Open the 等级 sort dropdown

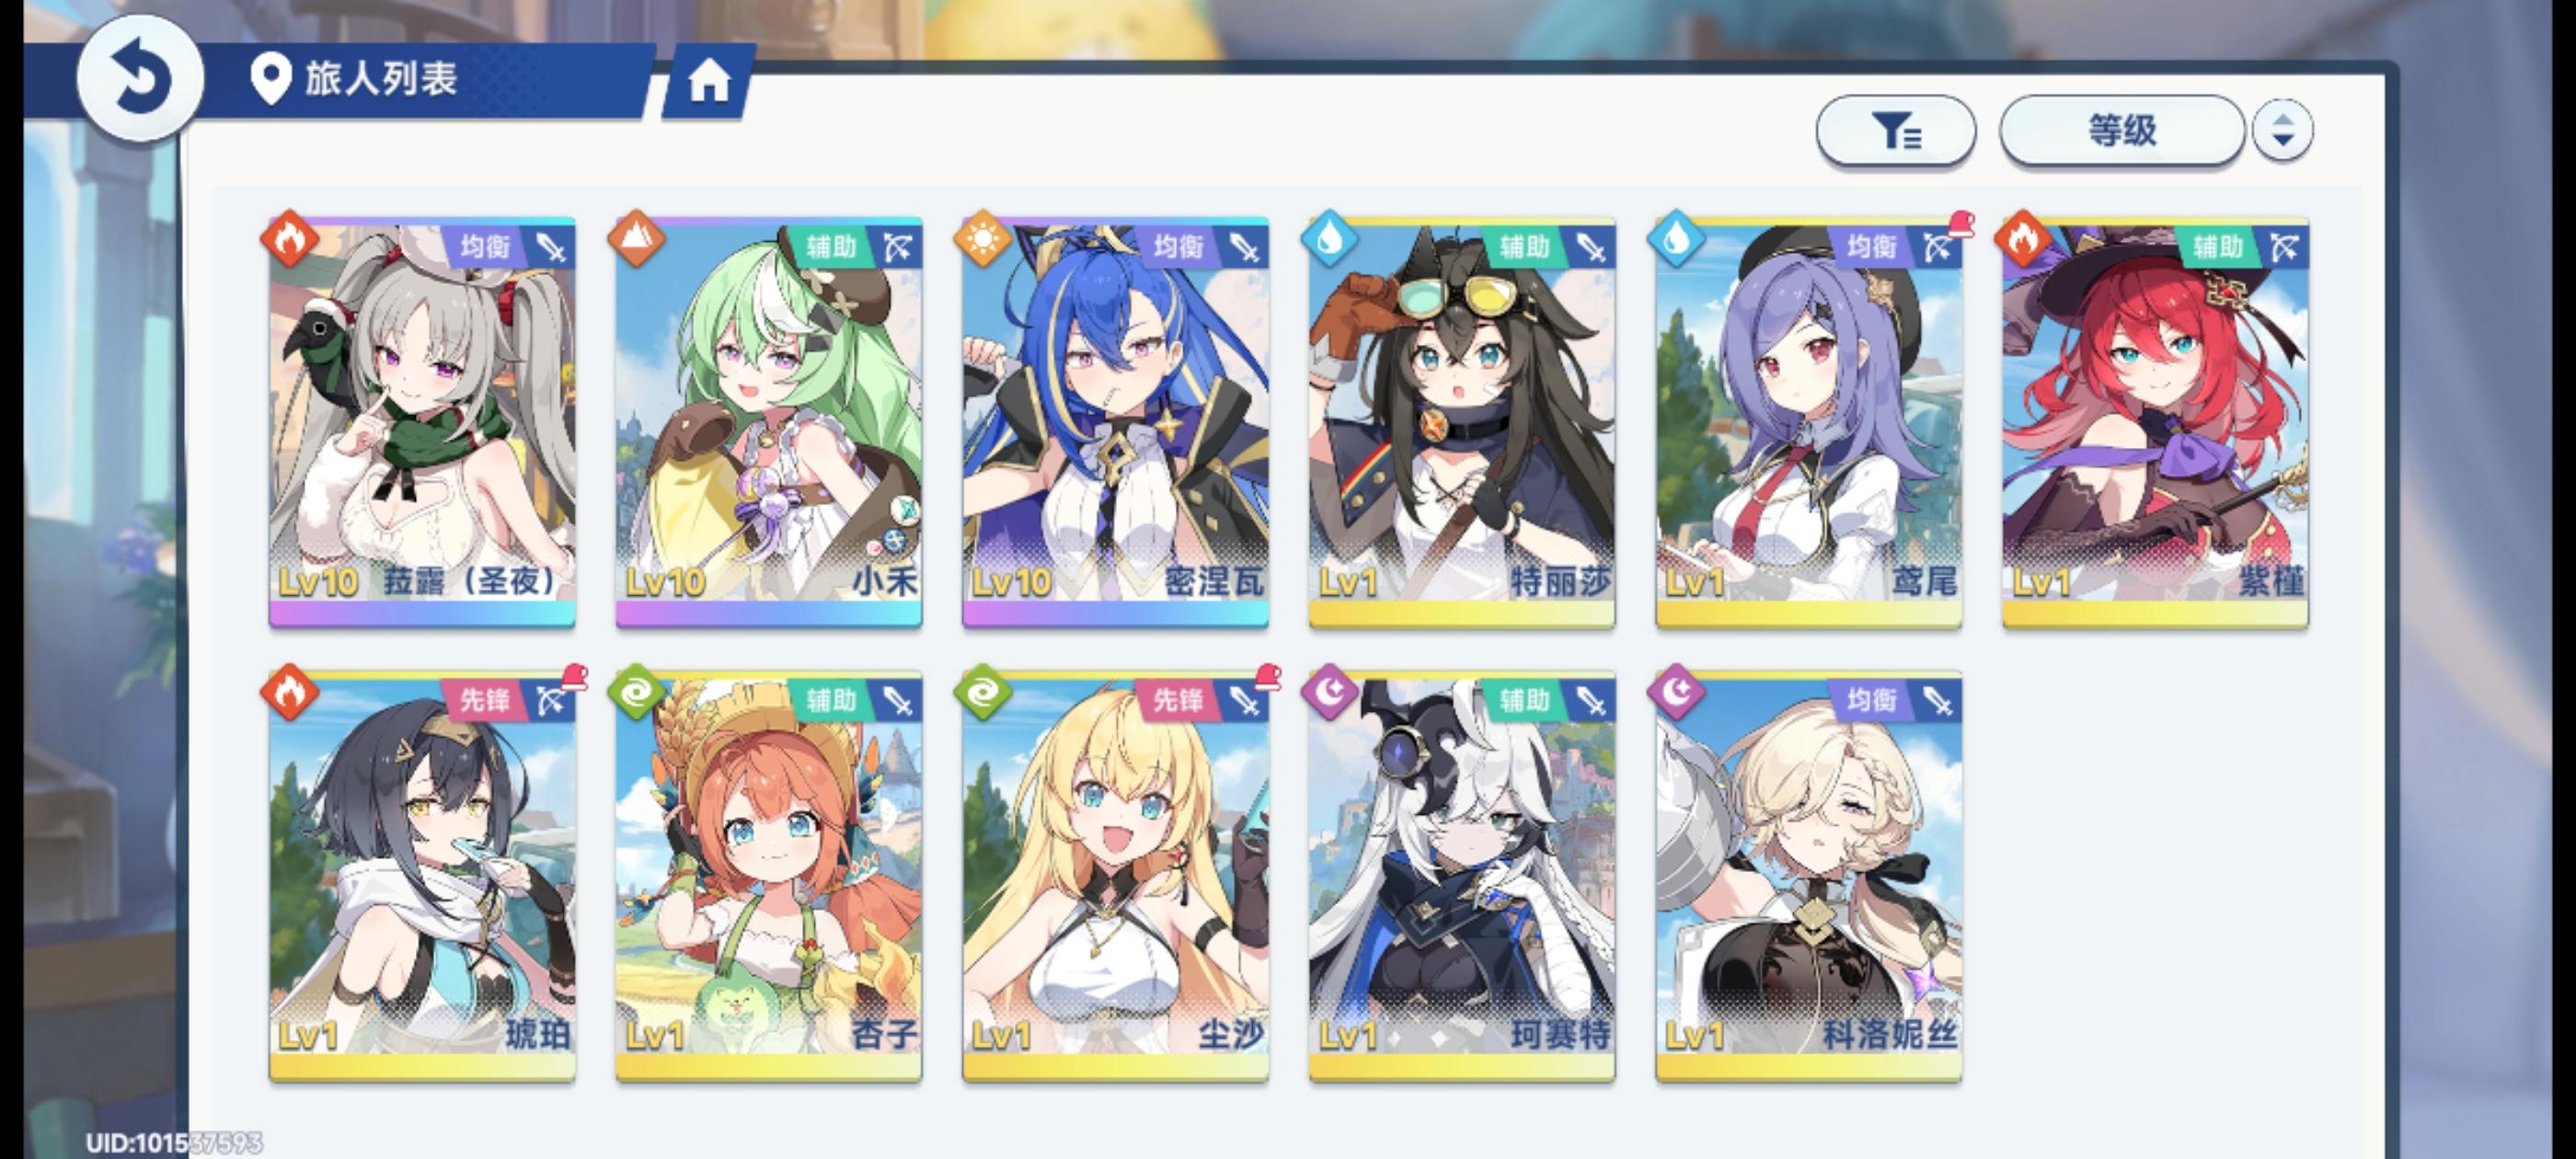tap(2122, 130)
